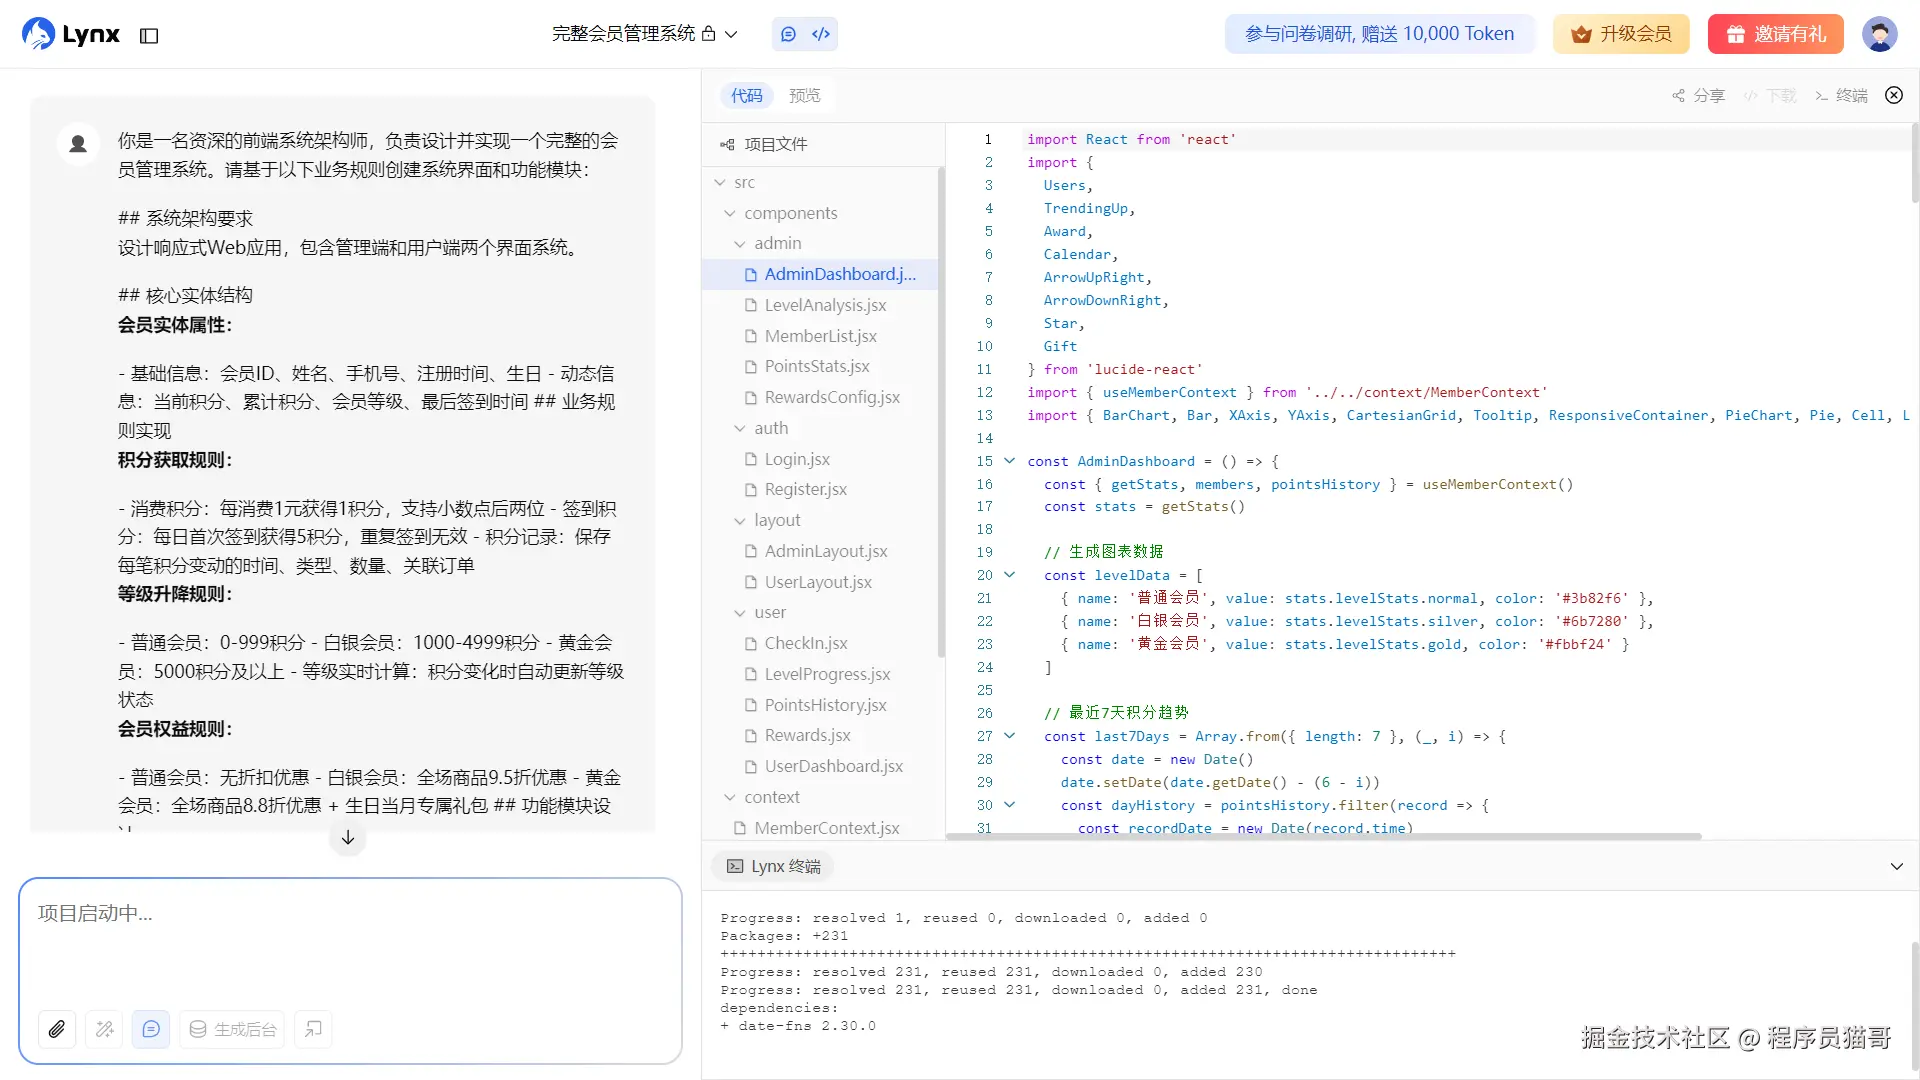The height and width of the screenshot is (1080, 1920).
Task: Click the 升级会员 upgrade button
Action: pos(1621,34)
